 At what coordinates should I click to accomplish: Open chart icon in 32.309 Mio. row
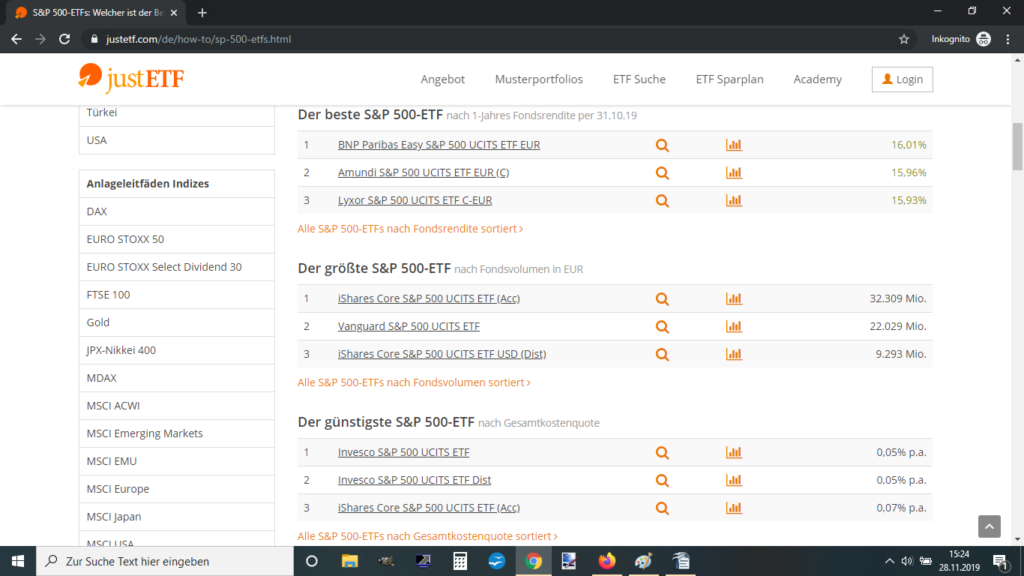(734, 298)
